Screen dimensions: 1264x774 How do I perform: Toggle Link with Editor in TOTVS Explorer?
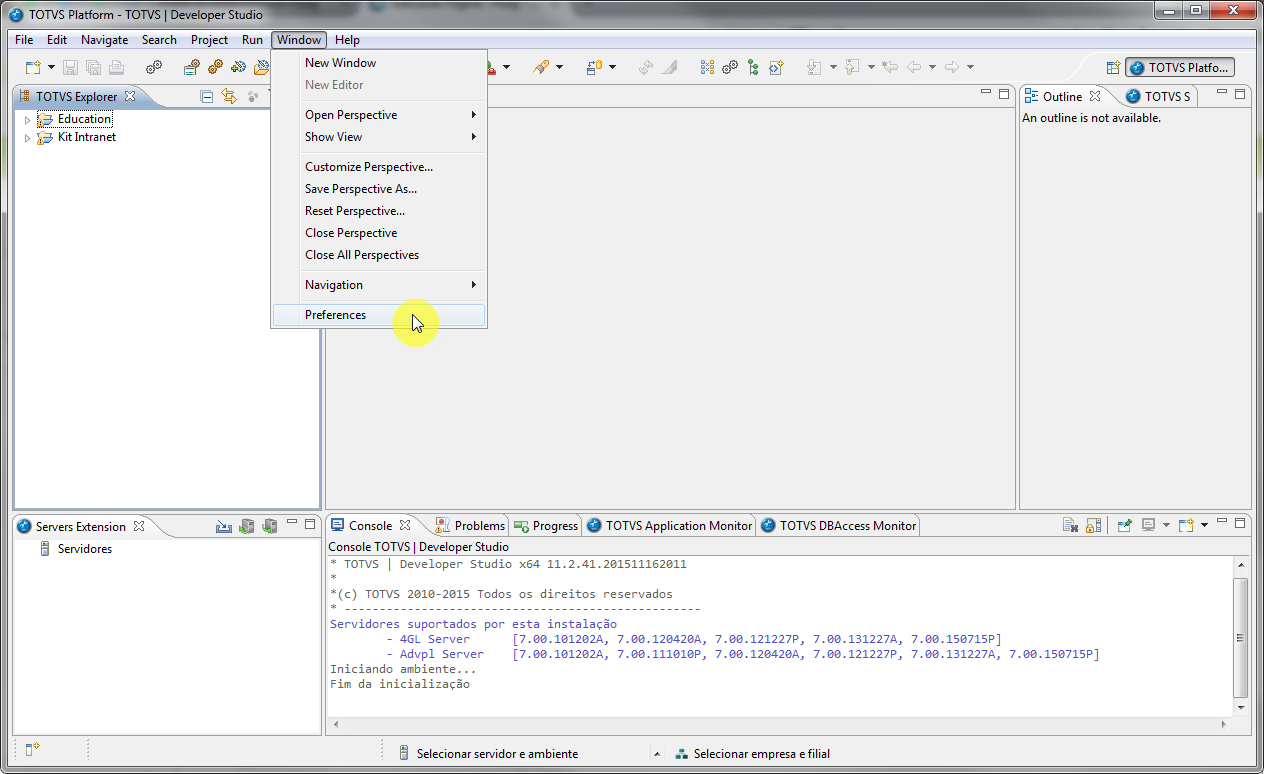(x=229, y=97)
